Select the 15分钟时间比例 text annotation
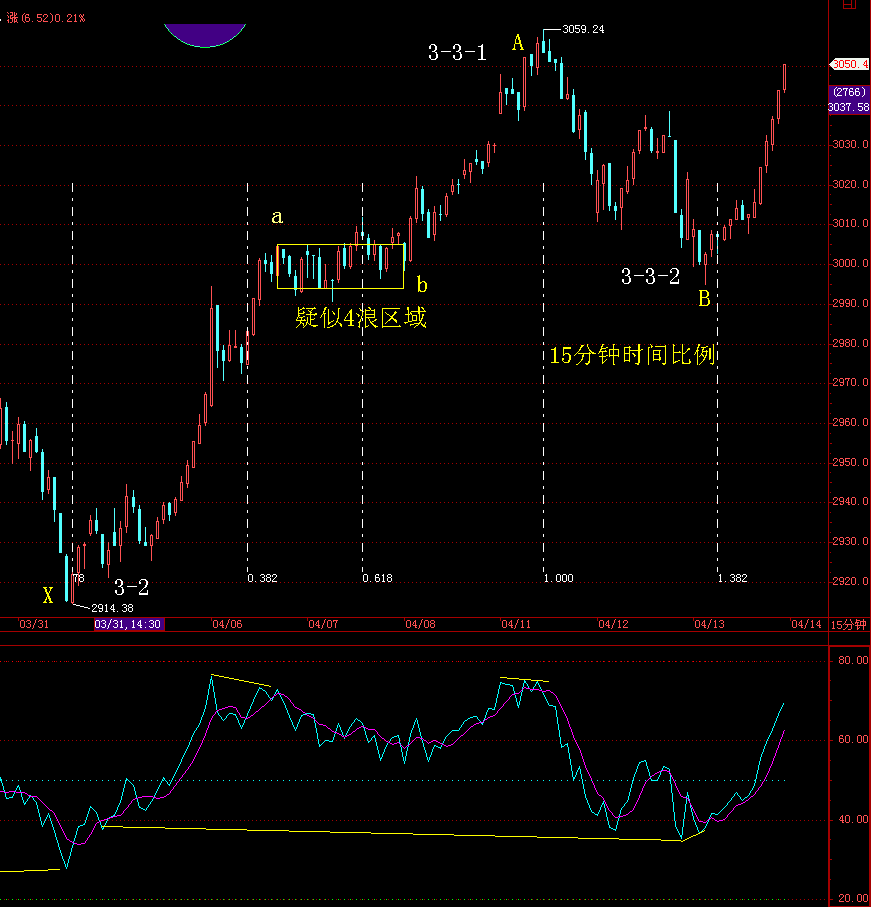 [632, 355]
